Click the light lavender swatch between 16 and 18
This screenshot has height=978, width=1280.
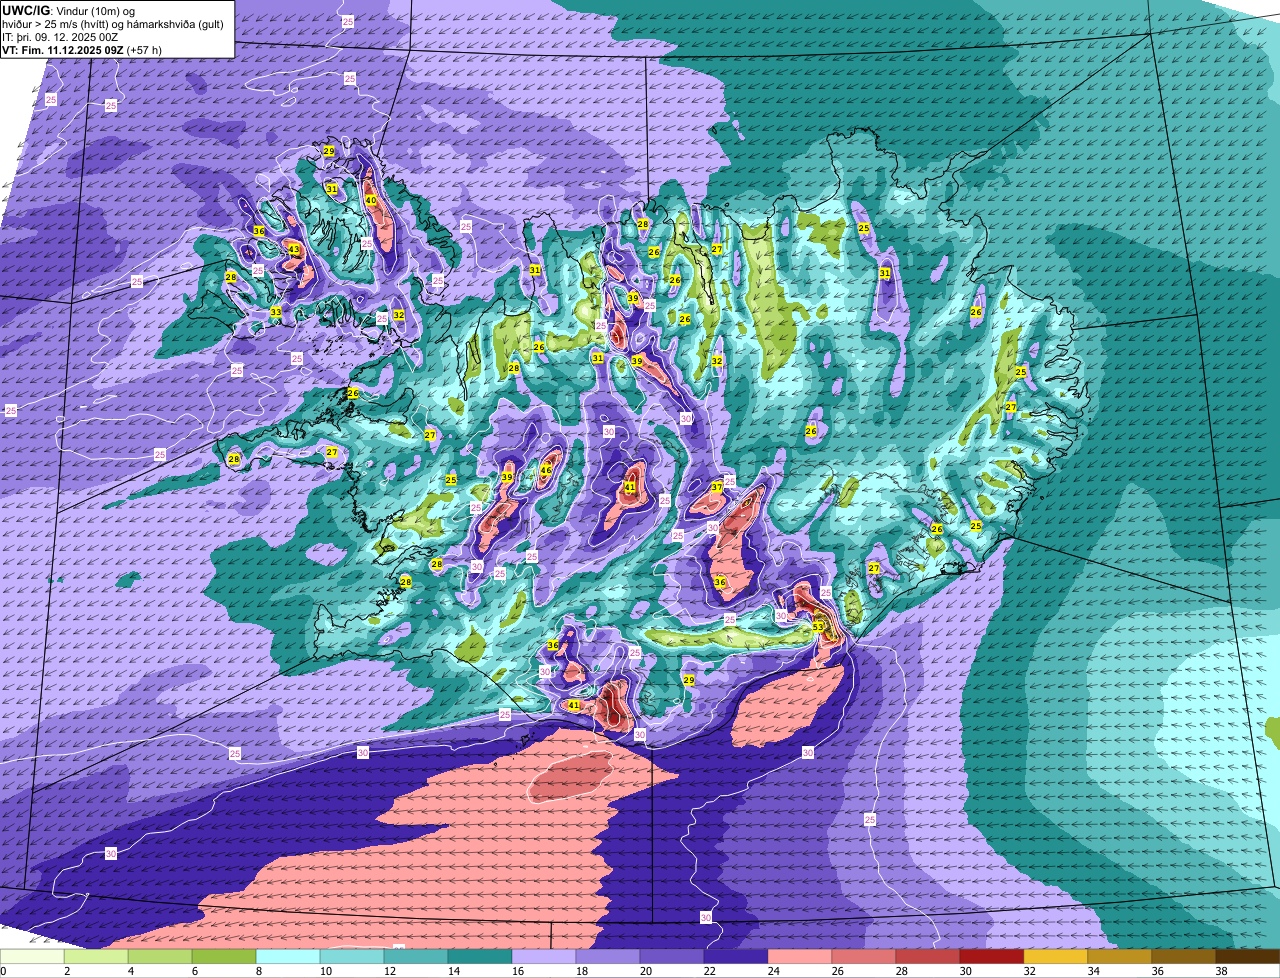click(x=544, y=956)
